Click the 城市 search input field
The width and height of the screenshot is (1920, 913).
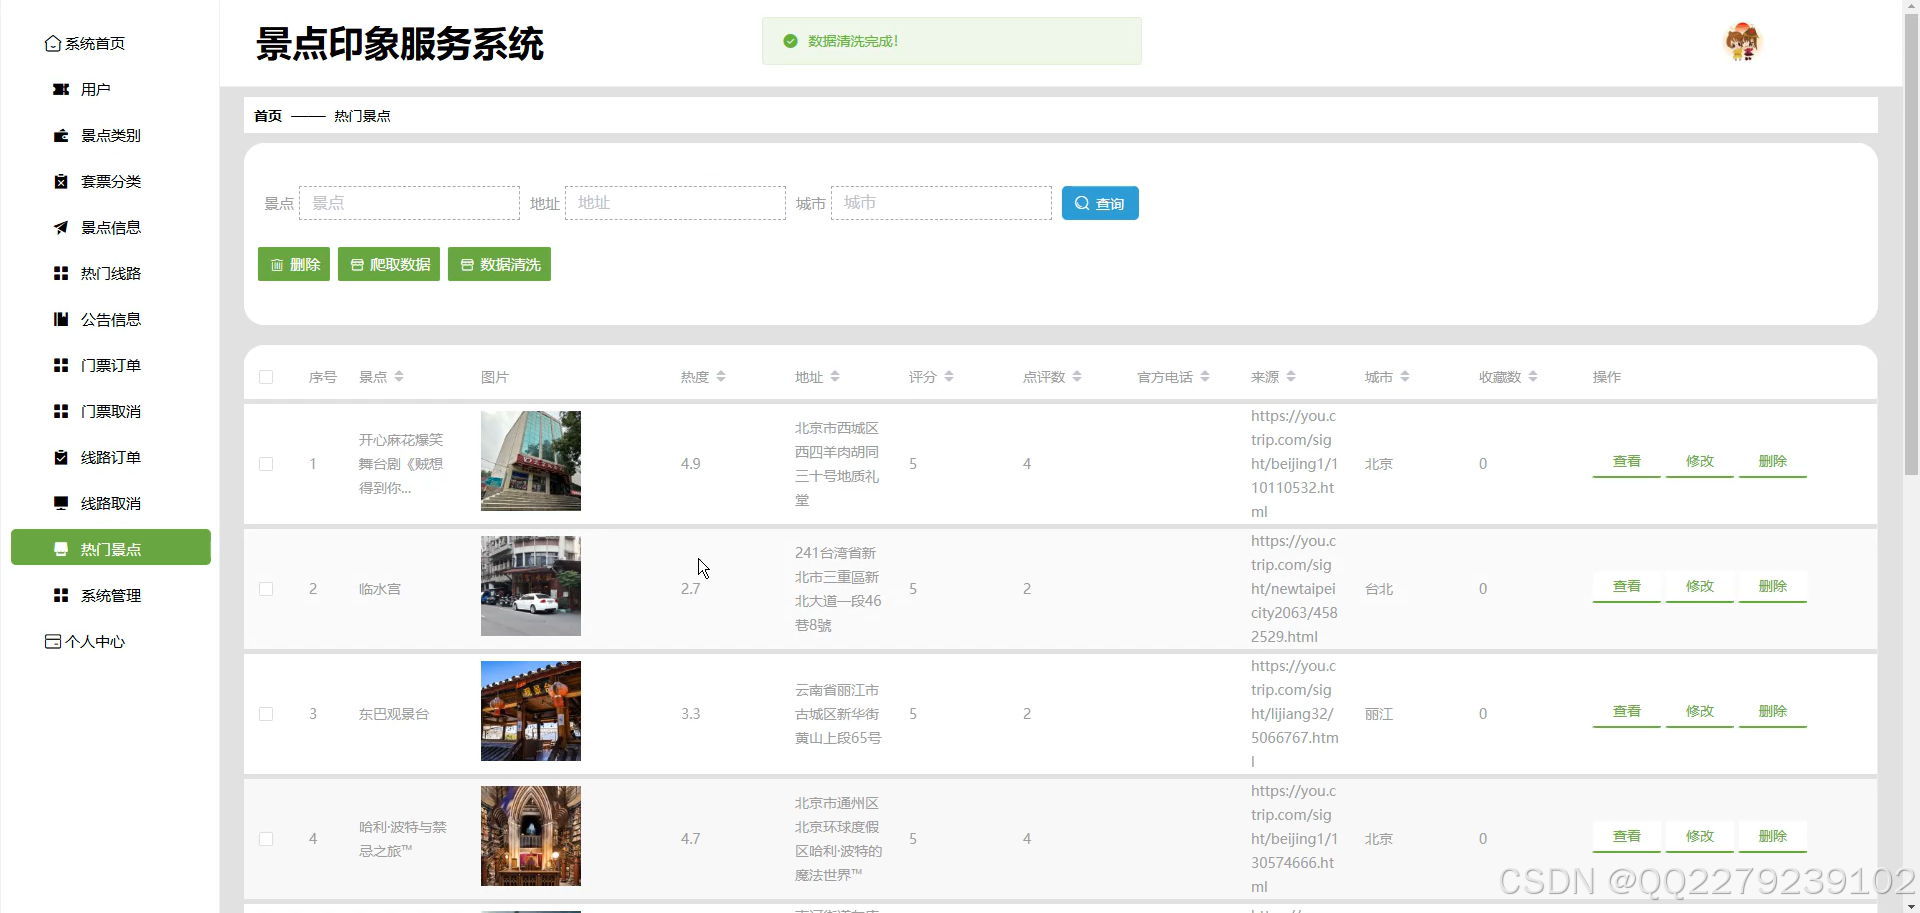click(941, 203)
